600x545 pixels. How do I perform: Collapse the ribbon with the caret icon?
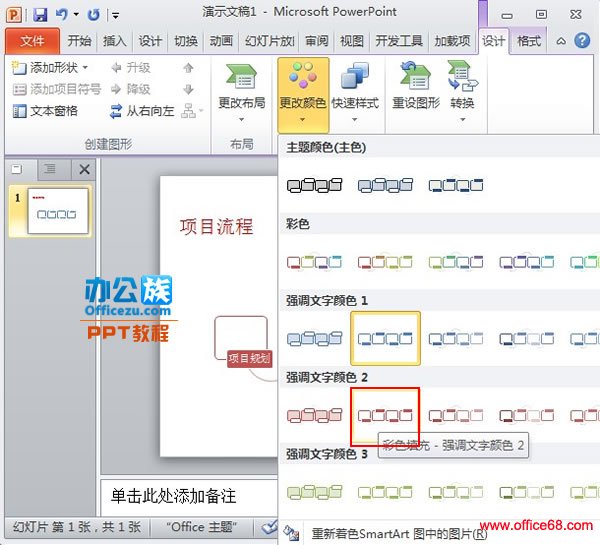tap(561, 41)
